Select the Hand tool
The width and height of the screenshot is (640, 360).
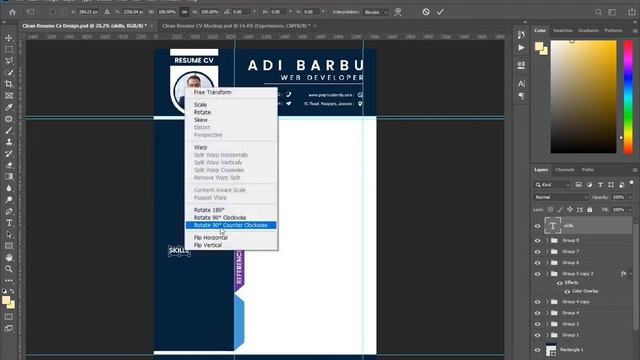9,258
